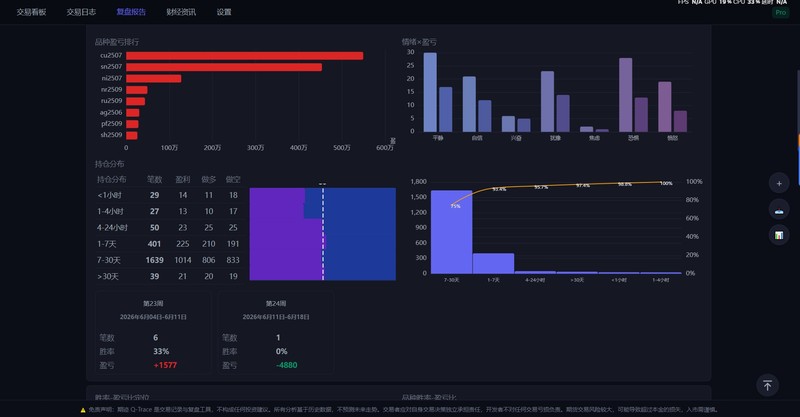Go to the 设置 menu

[x=224, y=12]
